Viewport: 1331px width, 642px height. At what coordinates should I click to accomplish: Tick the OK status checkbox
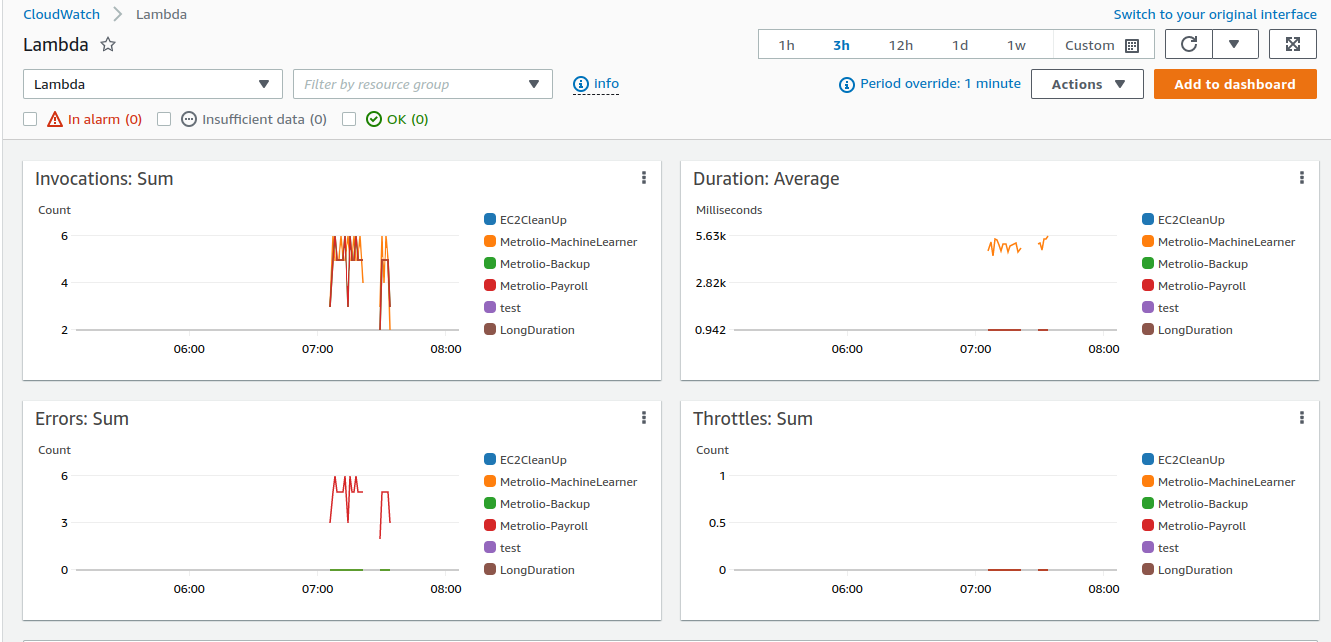pyautogui.click(x=349, y=119)
